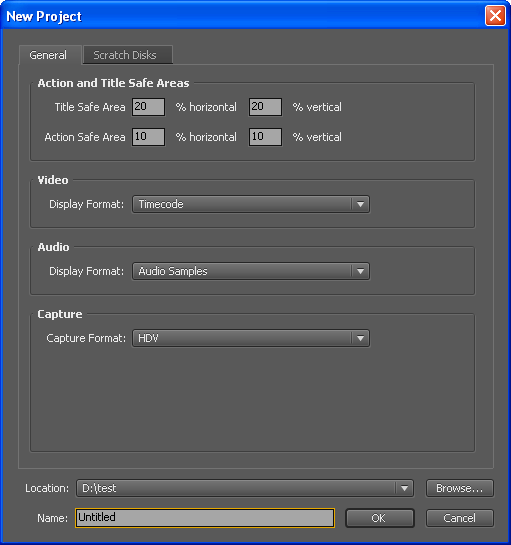Click Action Safe Area vertical percentage field
The image size is (511, 545).
(x=265, y=137)
